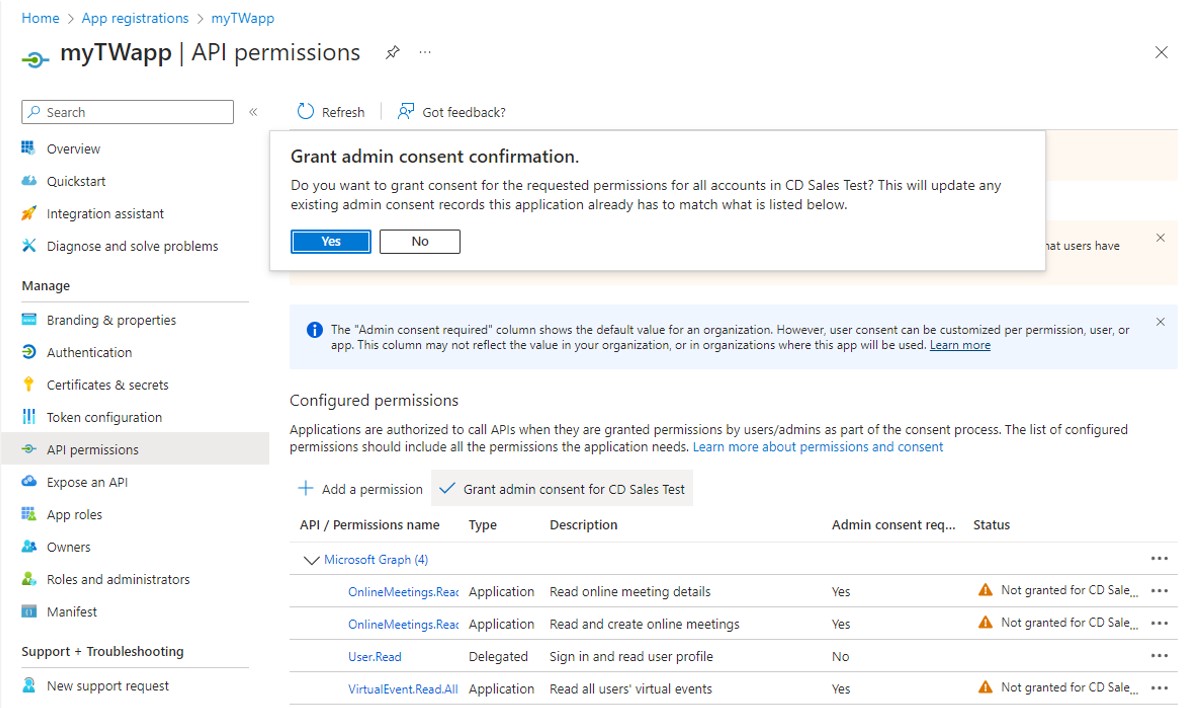Click the Description column header
This screenshot has width=1186, height=708.
coord(583,524)
